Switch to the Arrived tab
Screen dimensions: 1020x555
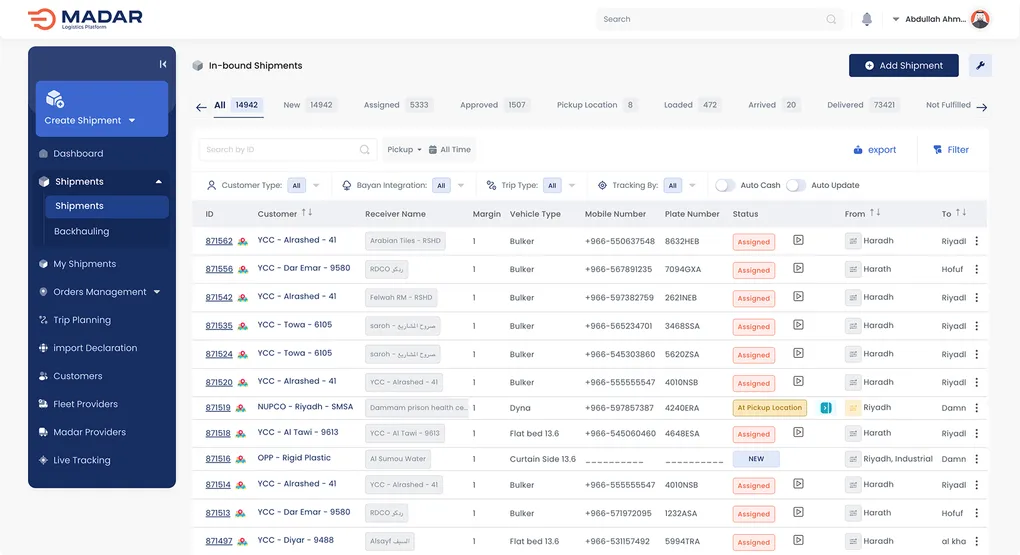(773, 105)
